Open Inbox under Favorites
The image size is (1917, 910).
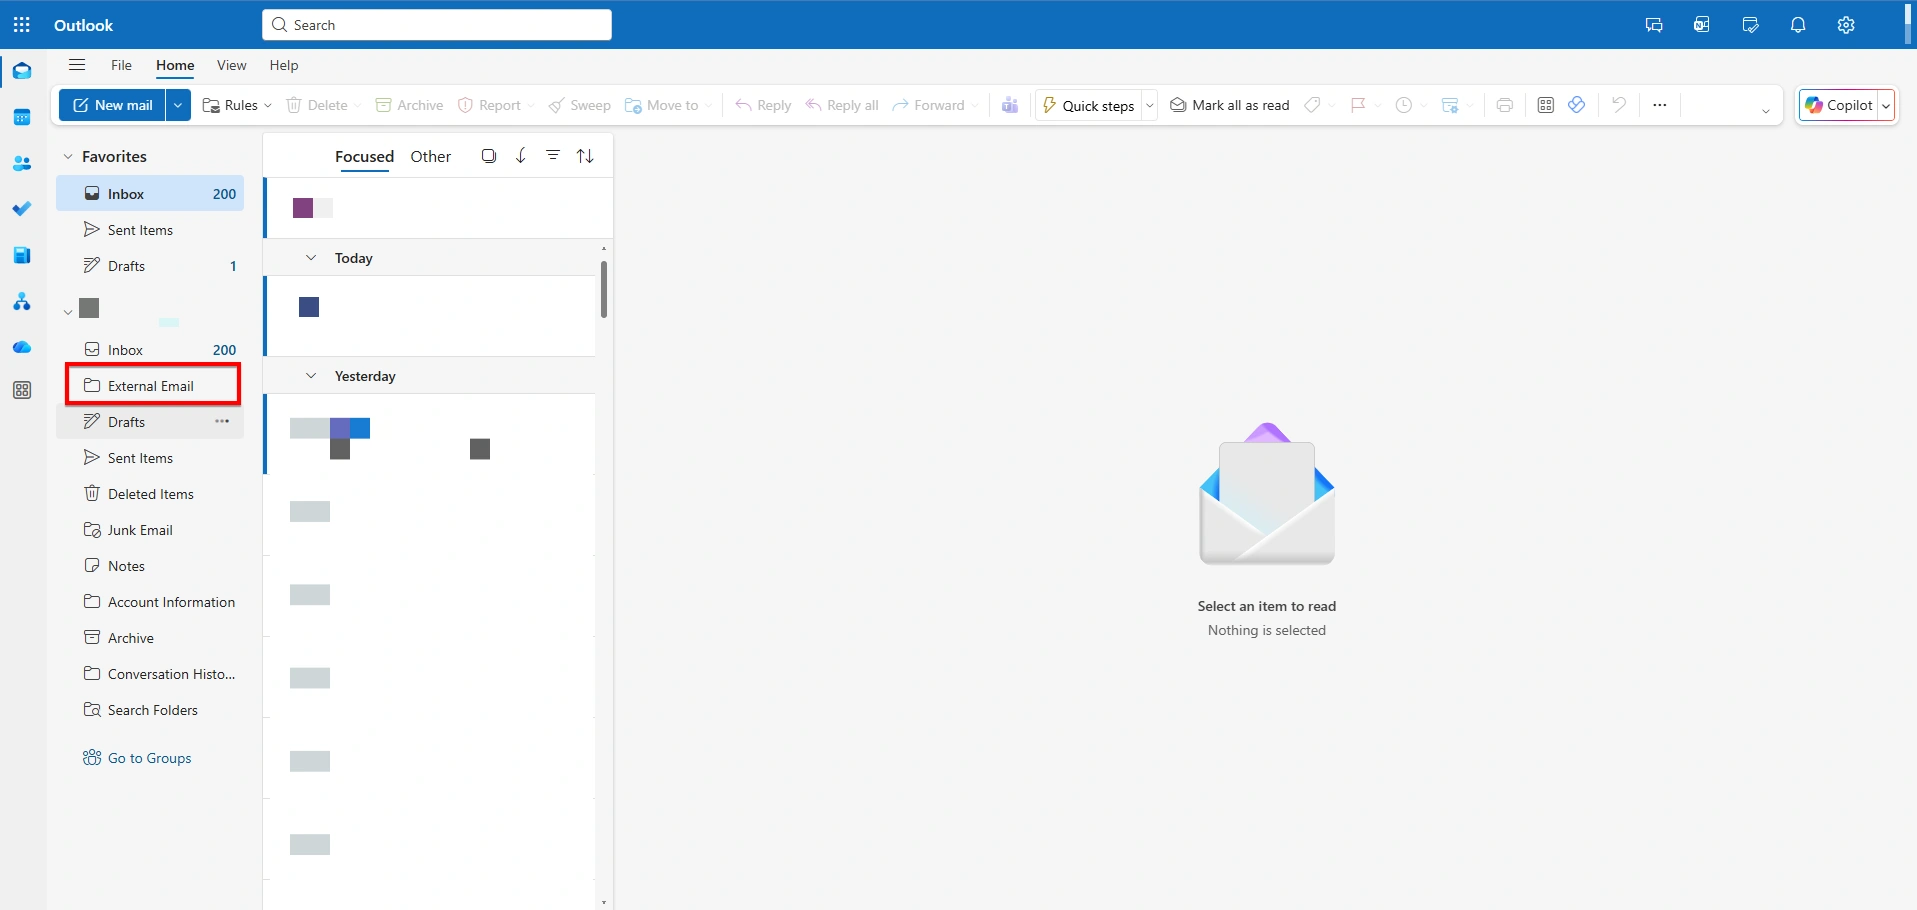(x=150, y=194)
